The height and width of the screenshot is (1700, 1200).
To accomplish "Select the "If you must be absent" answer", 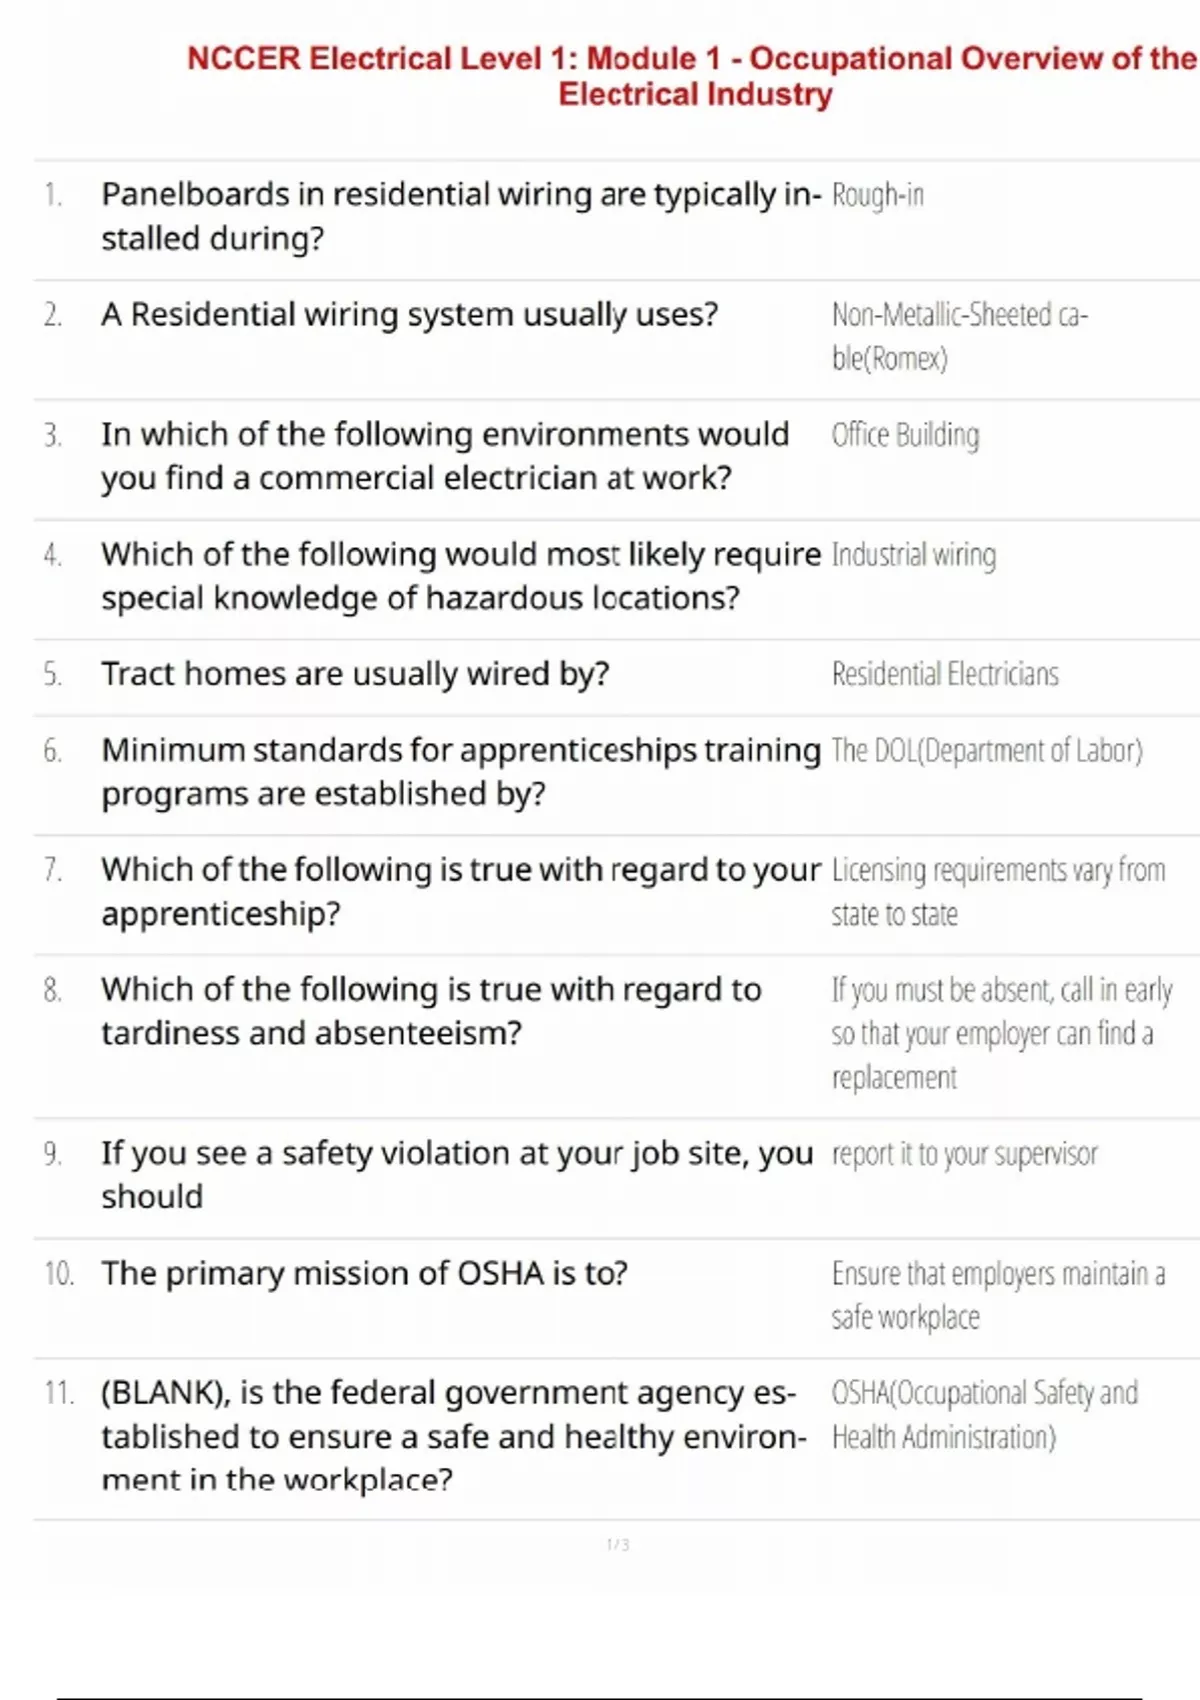I will tap(1000, 1033).
